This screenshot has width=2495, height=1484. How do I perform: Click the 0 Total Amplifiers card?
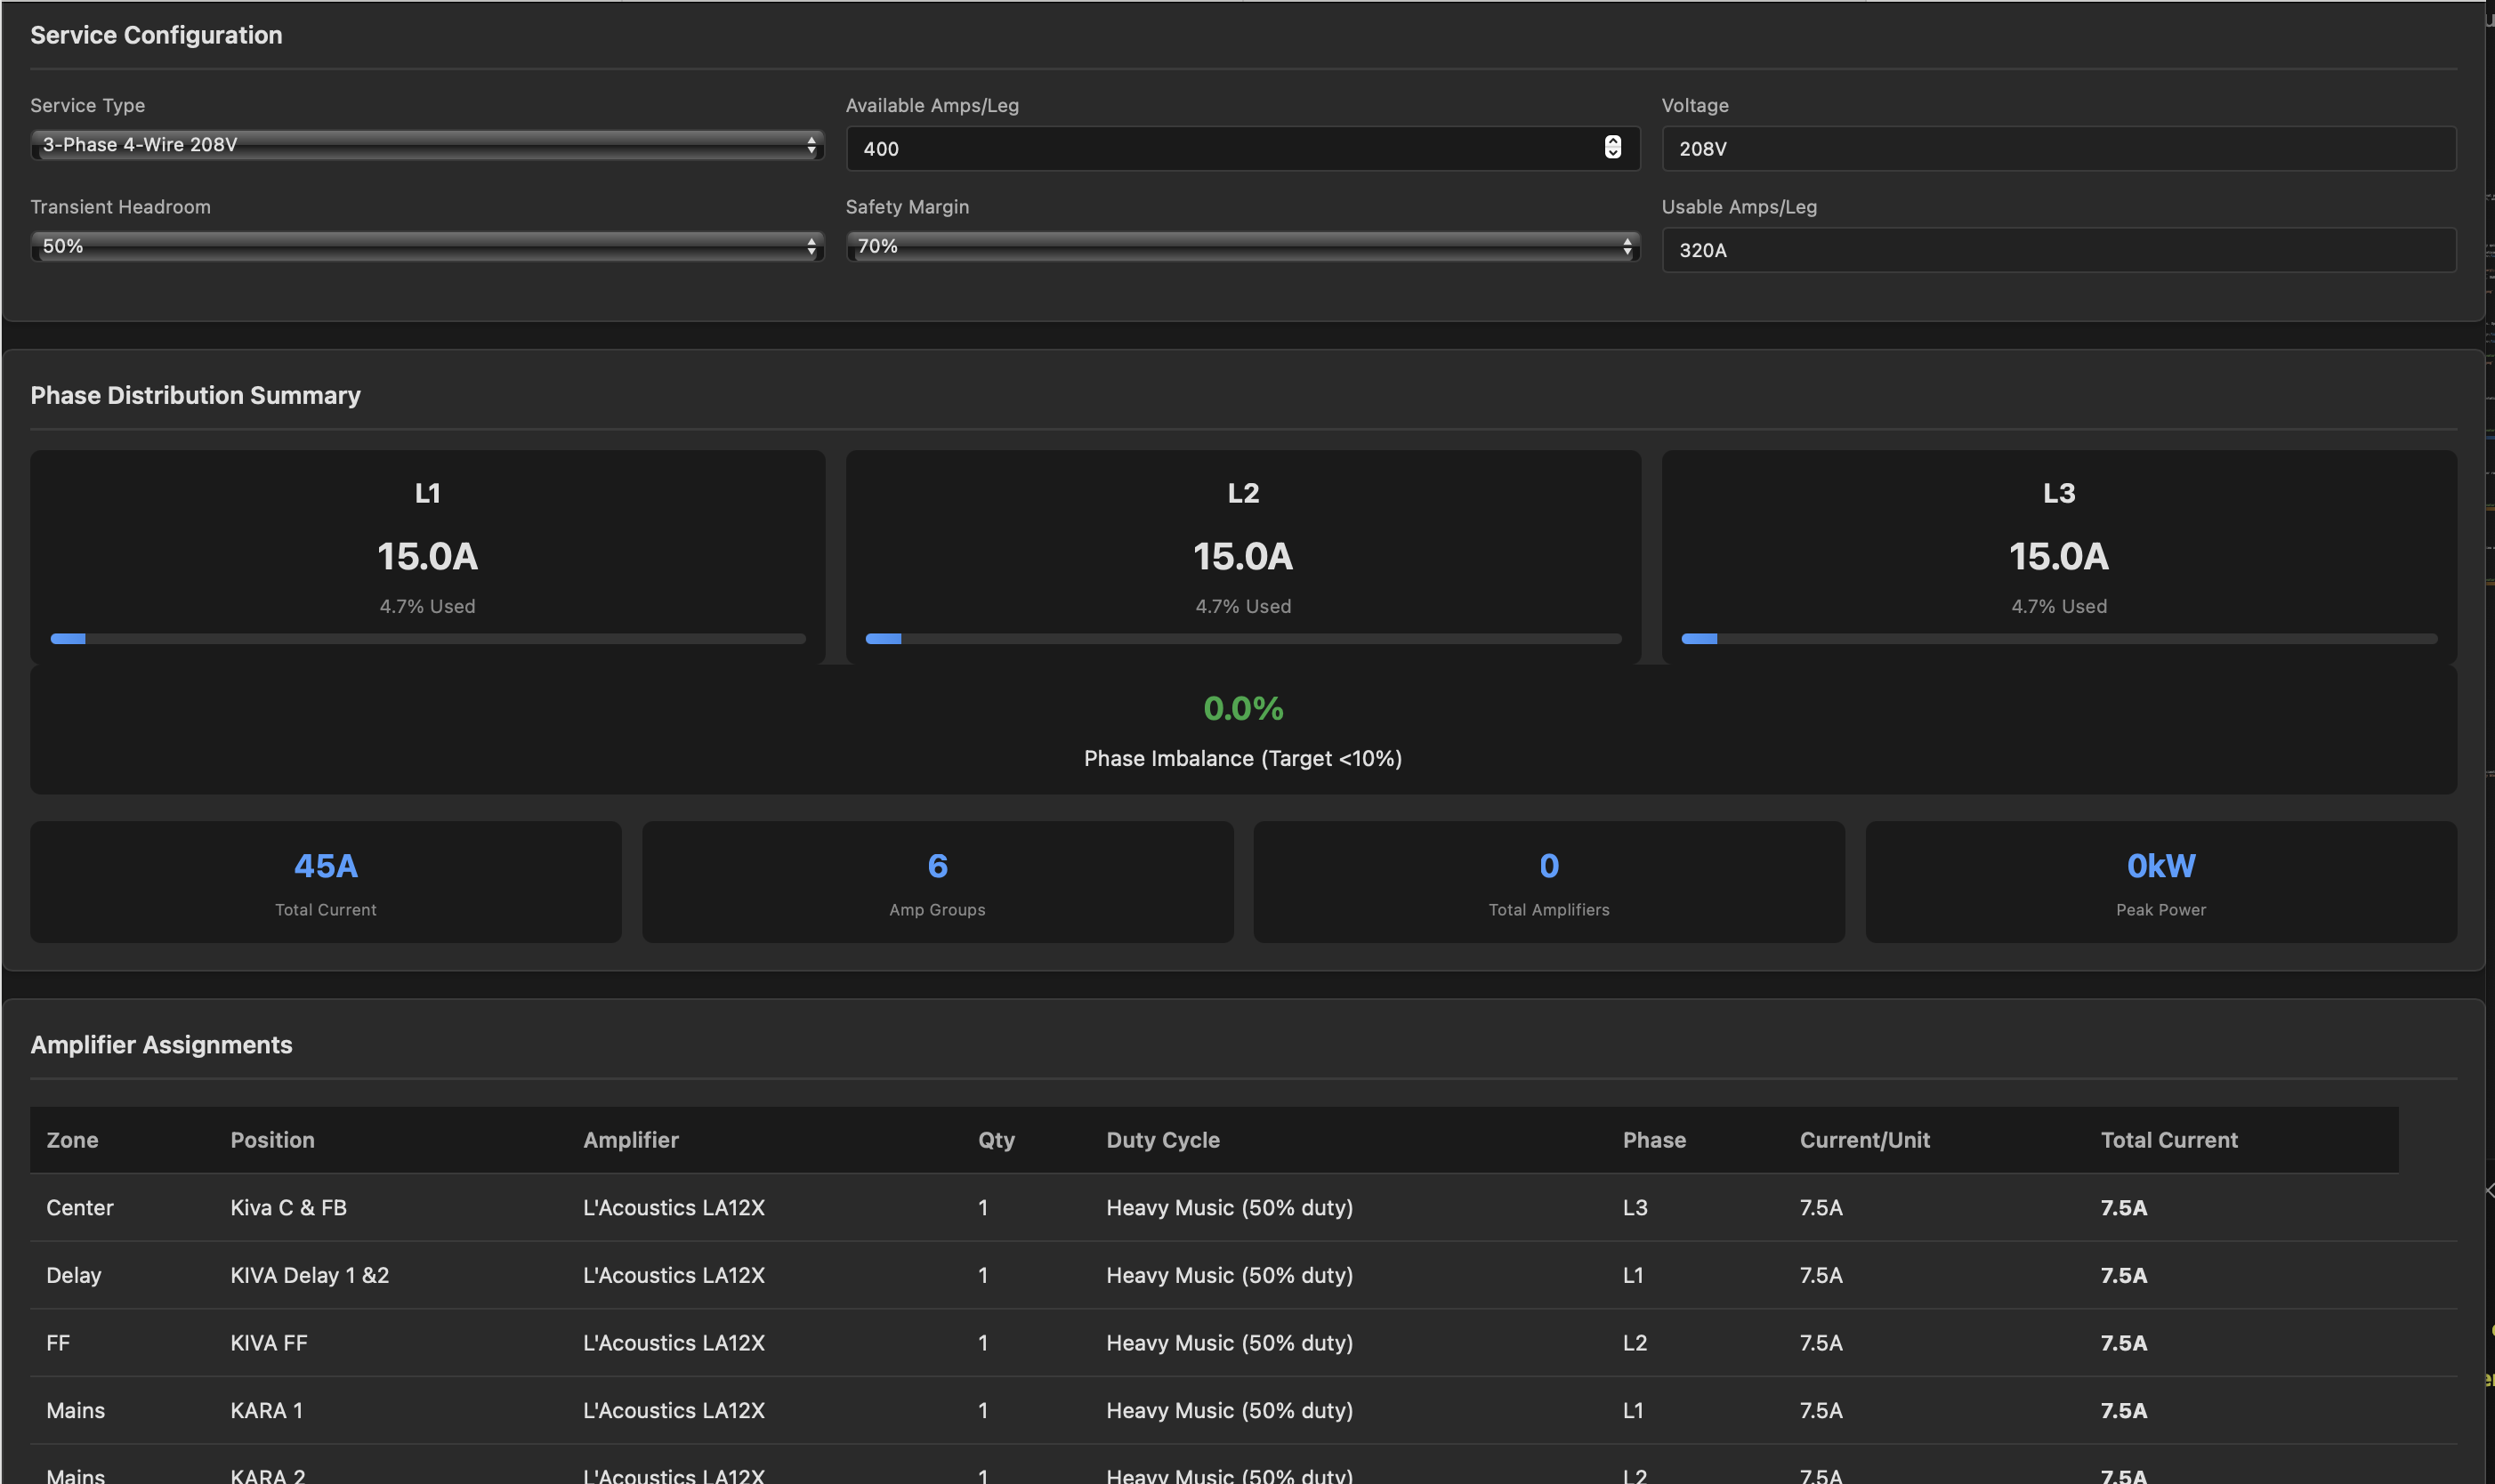[x=1549, y=882]
